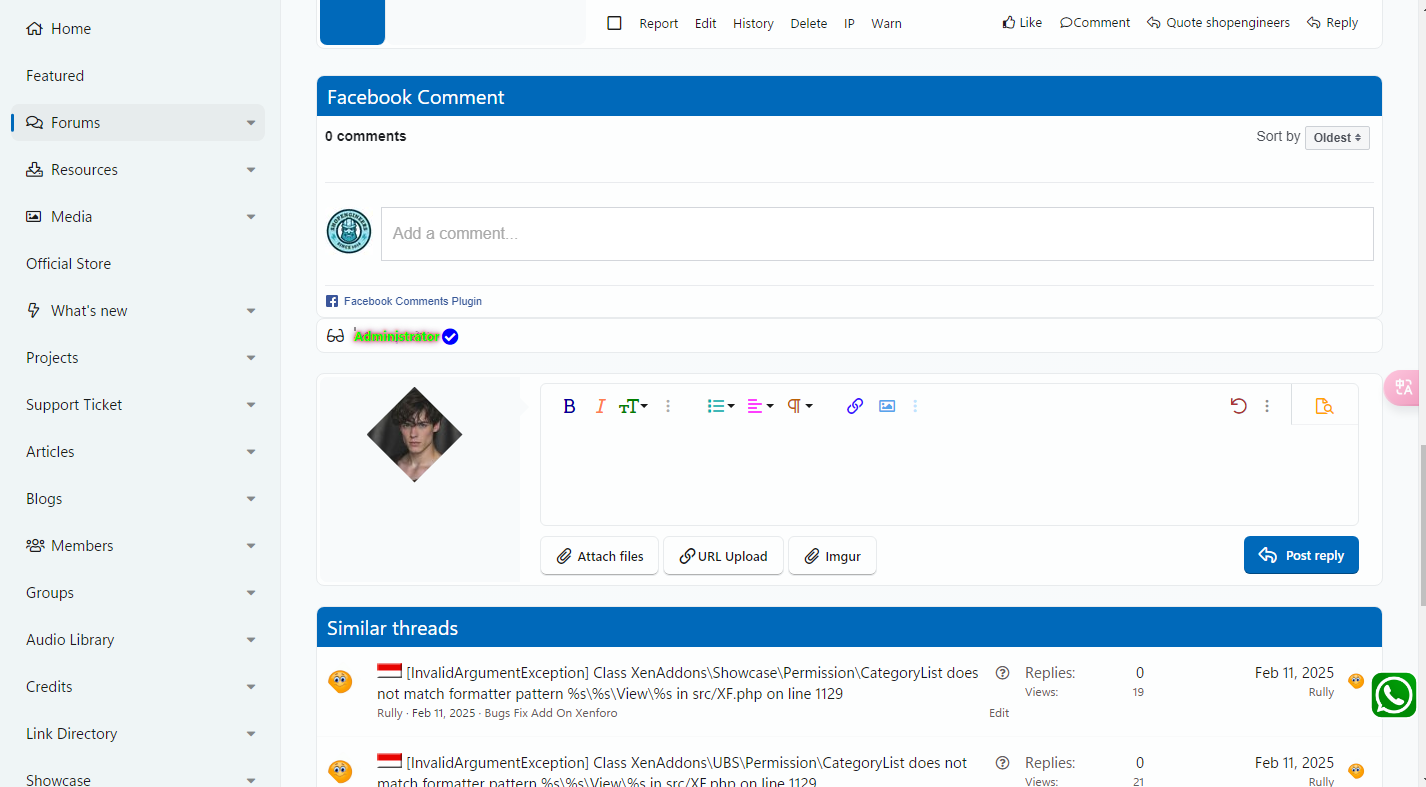This screenshot has width=1426, height=787.
Task: Click the Add a comment field
Action: click(x=877, y=234)
